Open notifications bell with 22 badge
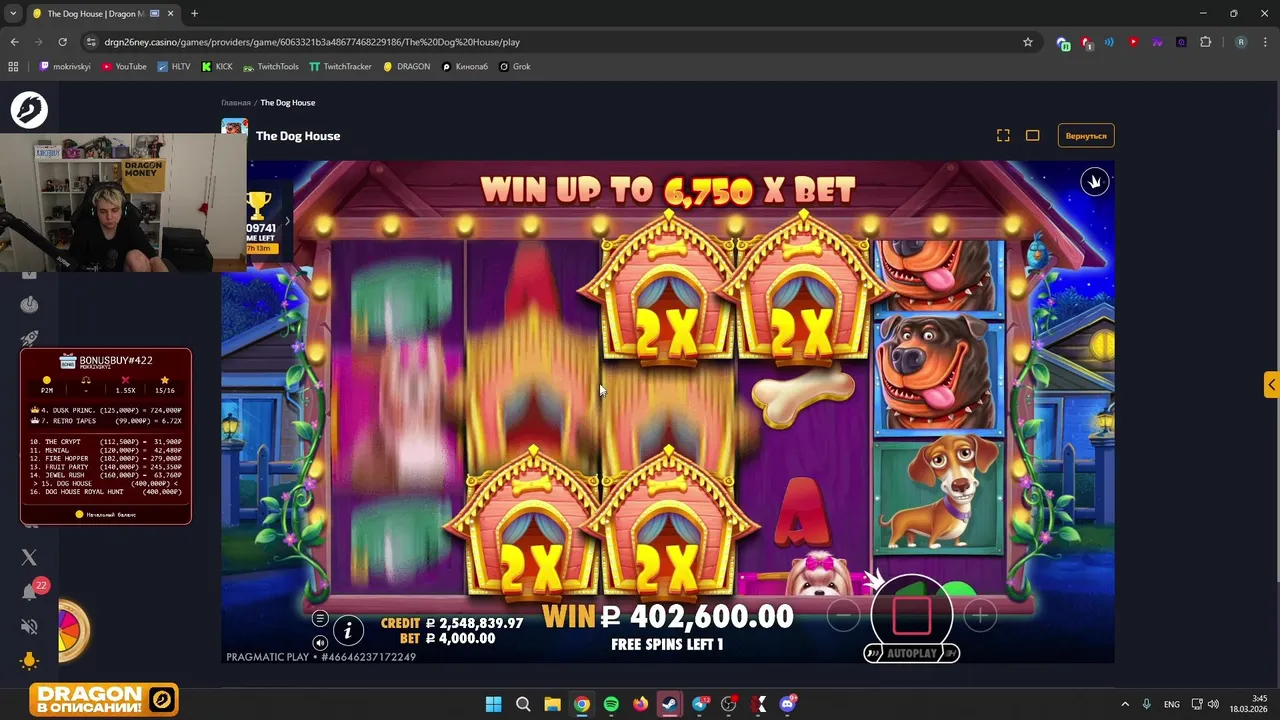The image size is (1280, 720). [30, 591]
